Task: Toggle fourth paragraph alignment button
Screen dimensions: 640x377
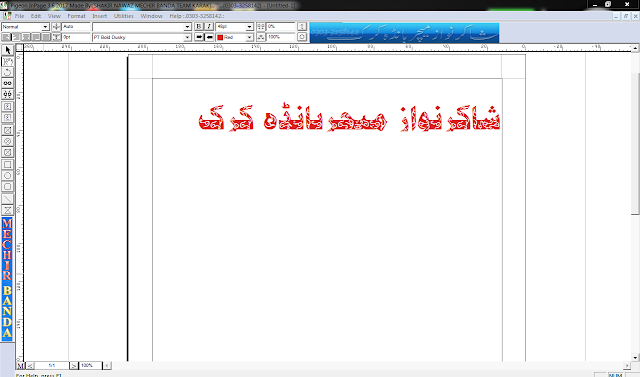Action: pyautogui.click(x=36, y=37)
